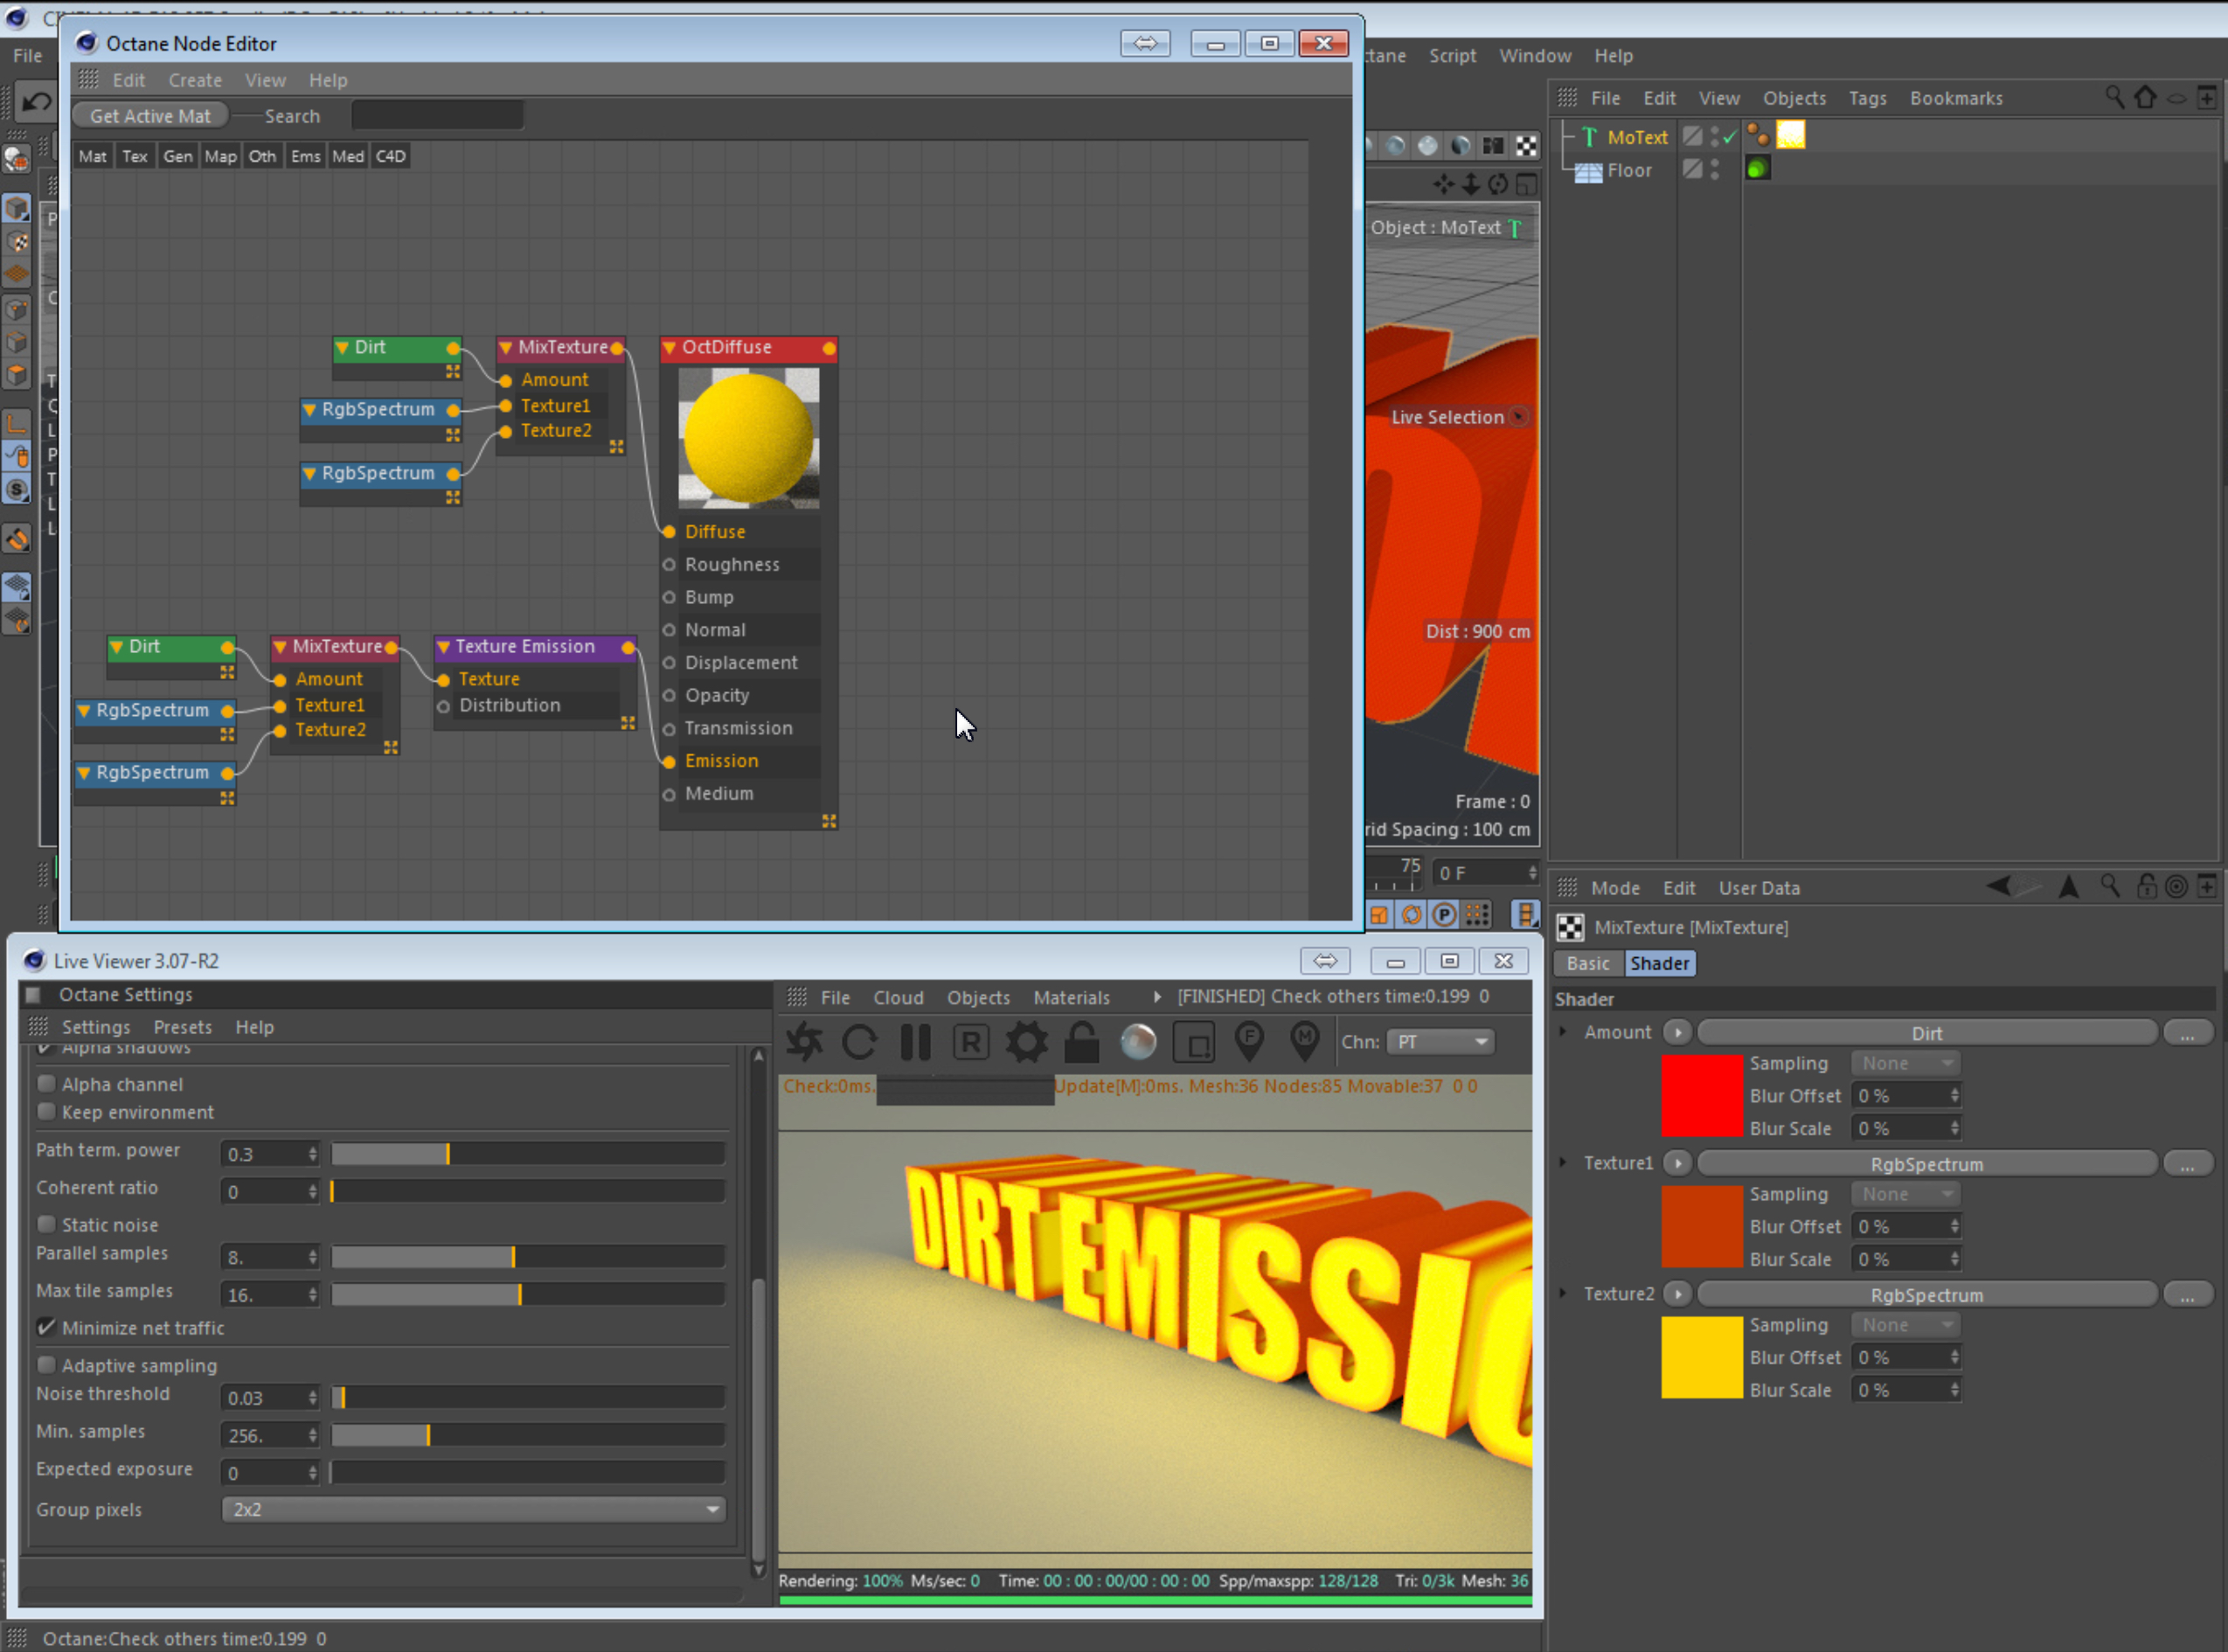Image resolution: width=2228 pixels, height=1652 pixels.
Task: Restart the render with the circular arrow icon
Action: pyautogui.click(x=859, y=1042)
